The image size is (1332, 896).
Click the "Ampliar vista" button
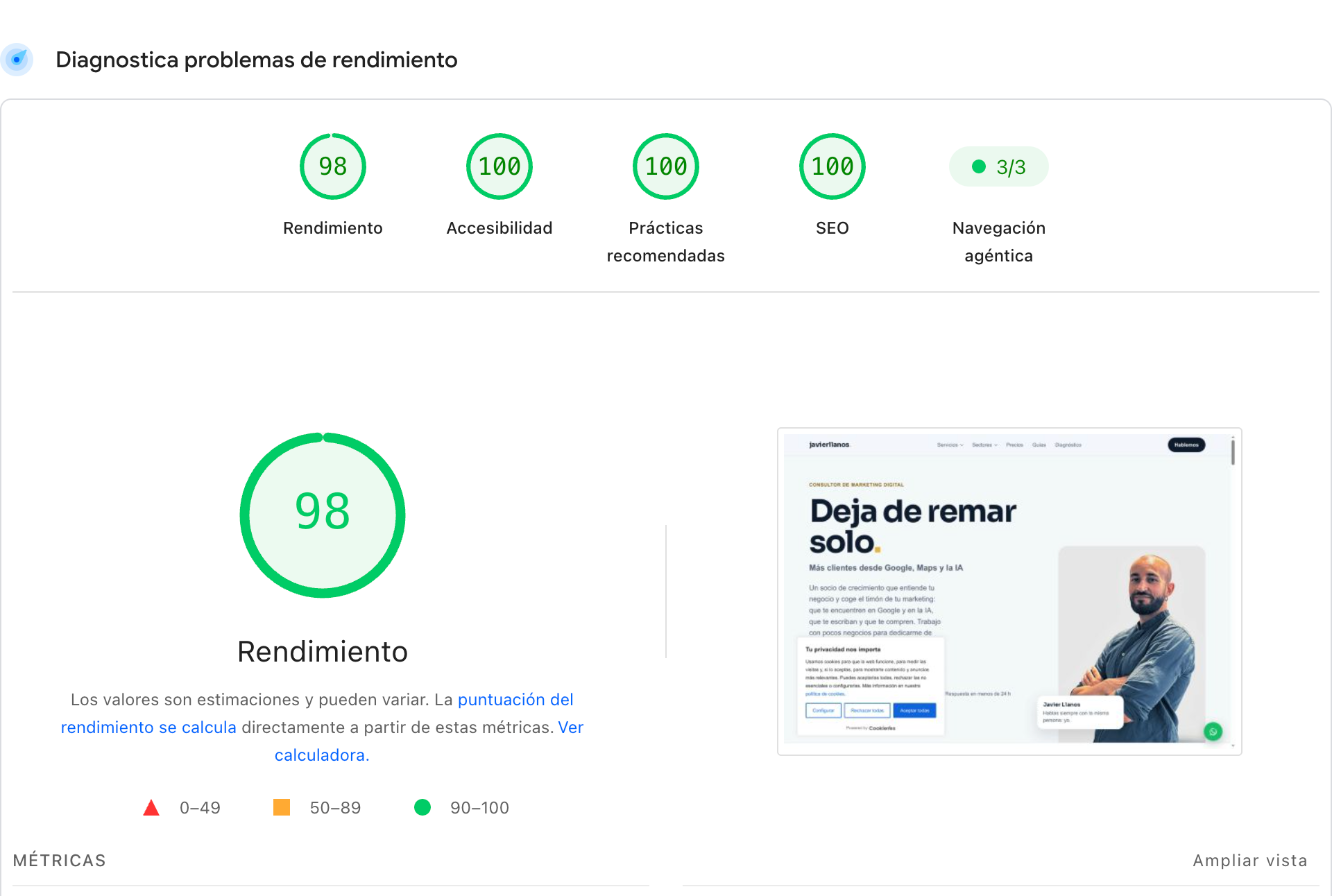1250,860
